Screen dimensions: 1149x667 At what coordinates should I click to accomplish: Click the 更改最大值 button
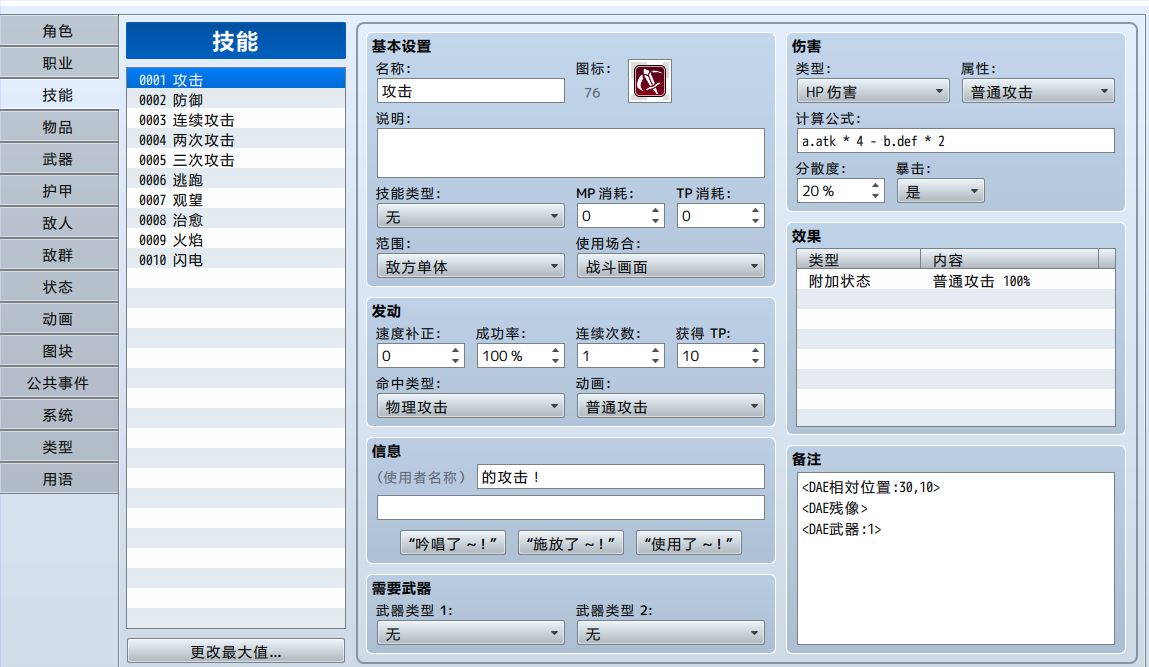236,651
